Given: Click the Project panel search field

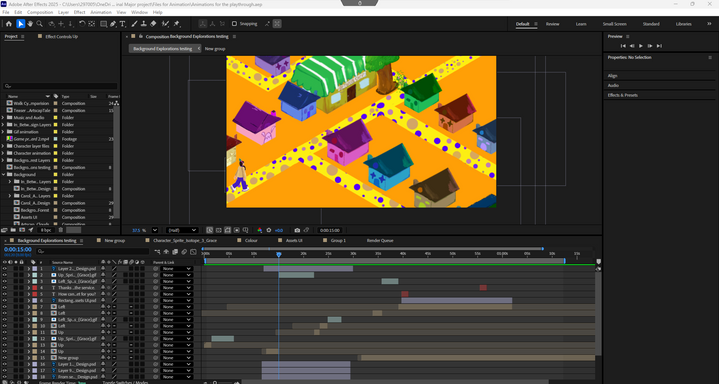Looking at the screenshot, I should 60,86.
